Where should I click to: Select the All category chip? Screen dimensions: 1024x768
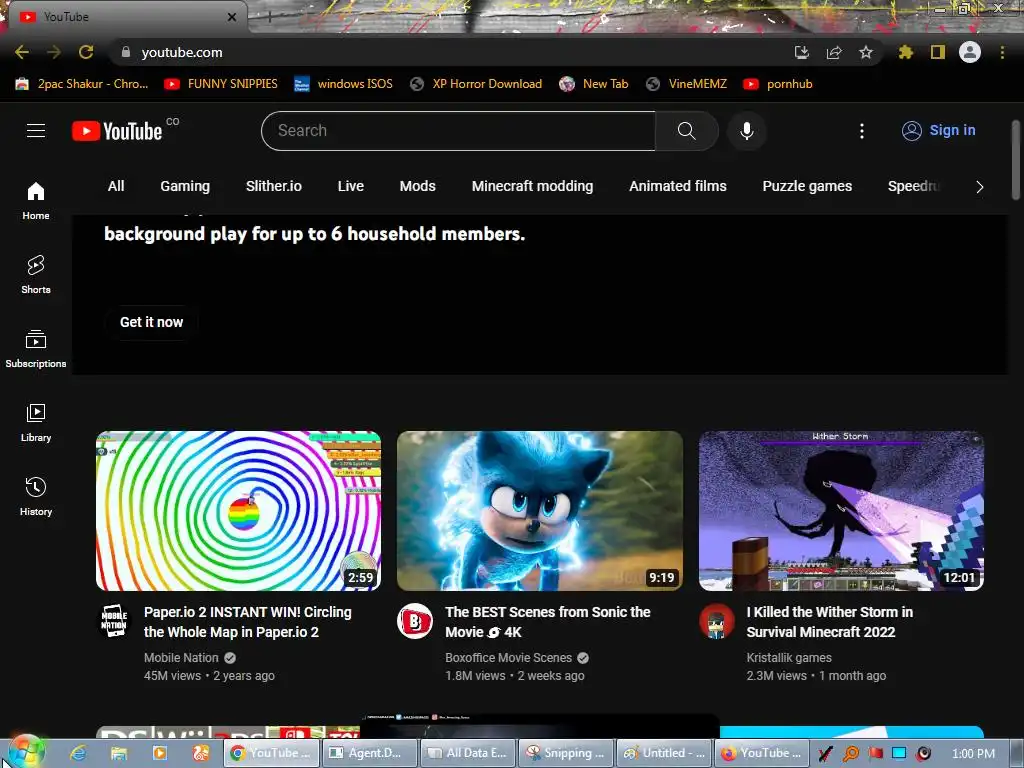point(116,187)
